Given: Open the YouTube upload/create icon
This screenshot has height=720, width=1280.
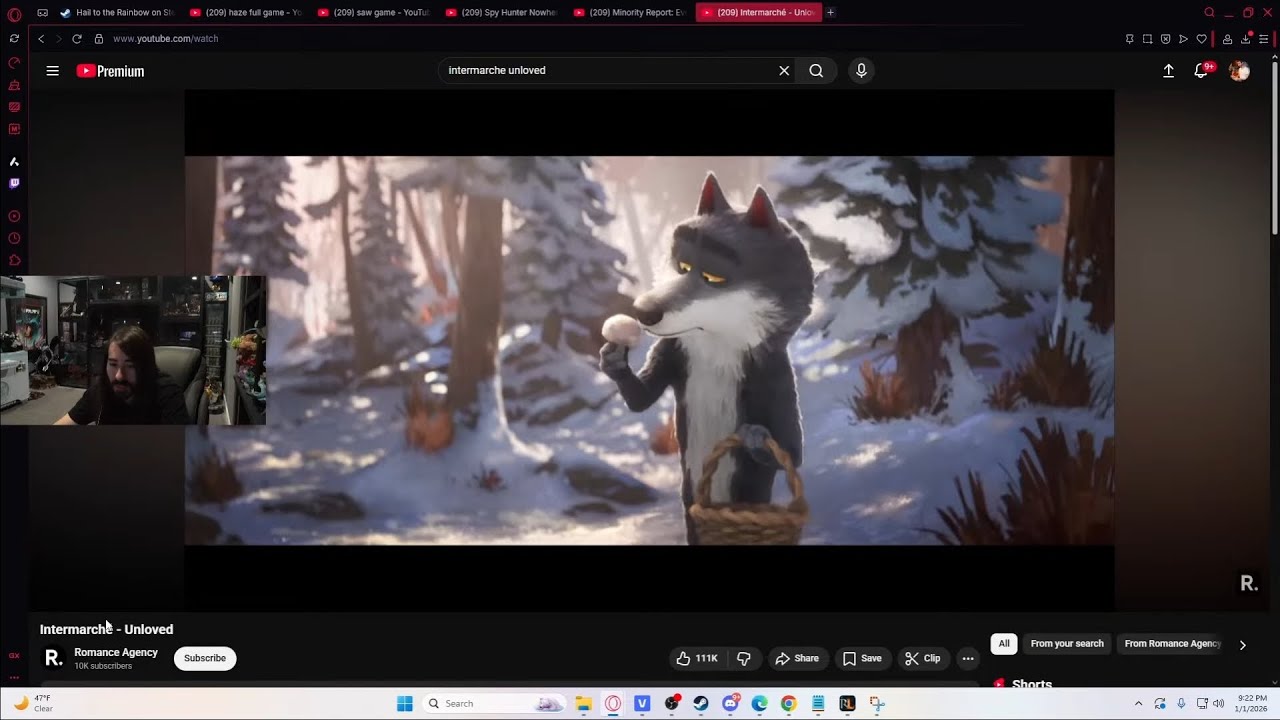Looking at the screenshot, I should [x=1168, y=71].
